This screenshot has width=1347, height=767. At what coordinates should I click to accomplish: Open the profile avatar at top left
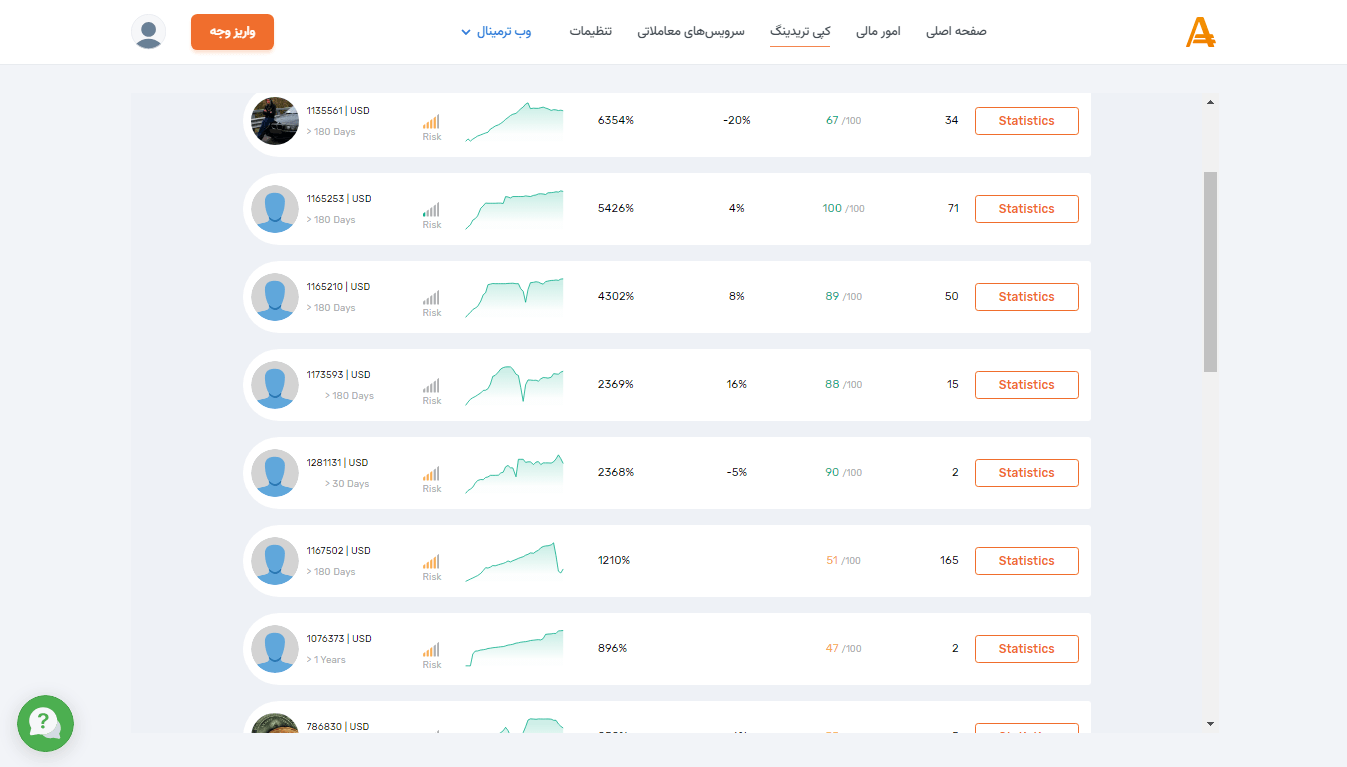[x=149, y=32]
